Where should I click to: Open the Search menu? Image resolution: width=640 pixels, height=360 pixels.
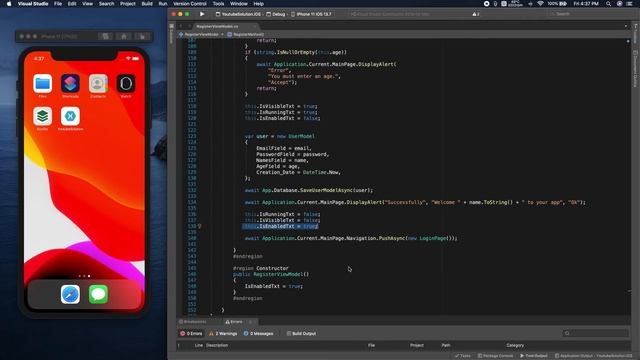point(106,4)
